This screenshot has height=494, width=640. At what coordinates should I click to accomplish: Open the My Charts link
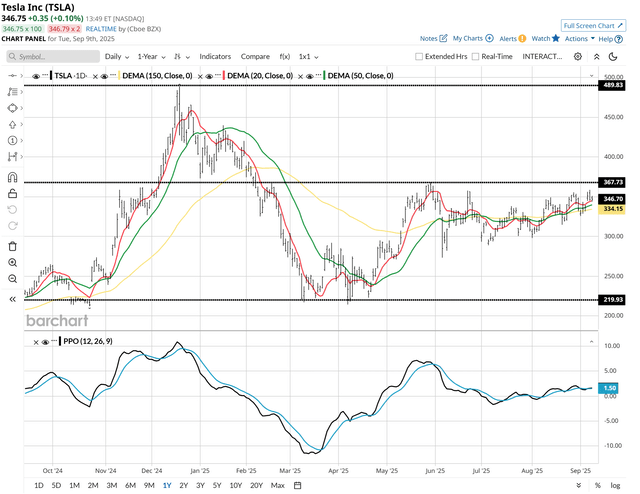468,38
